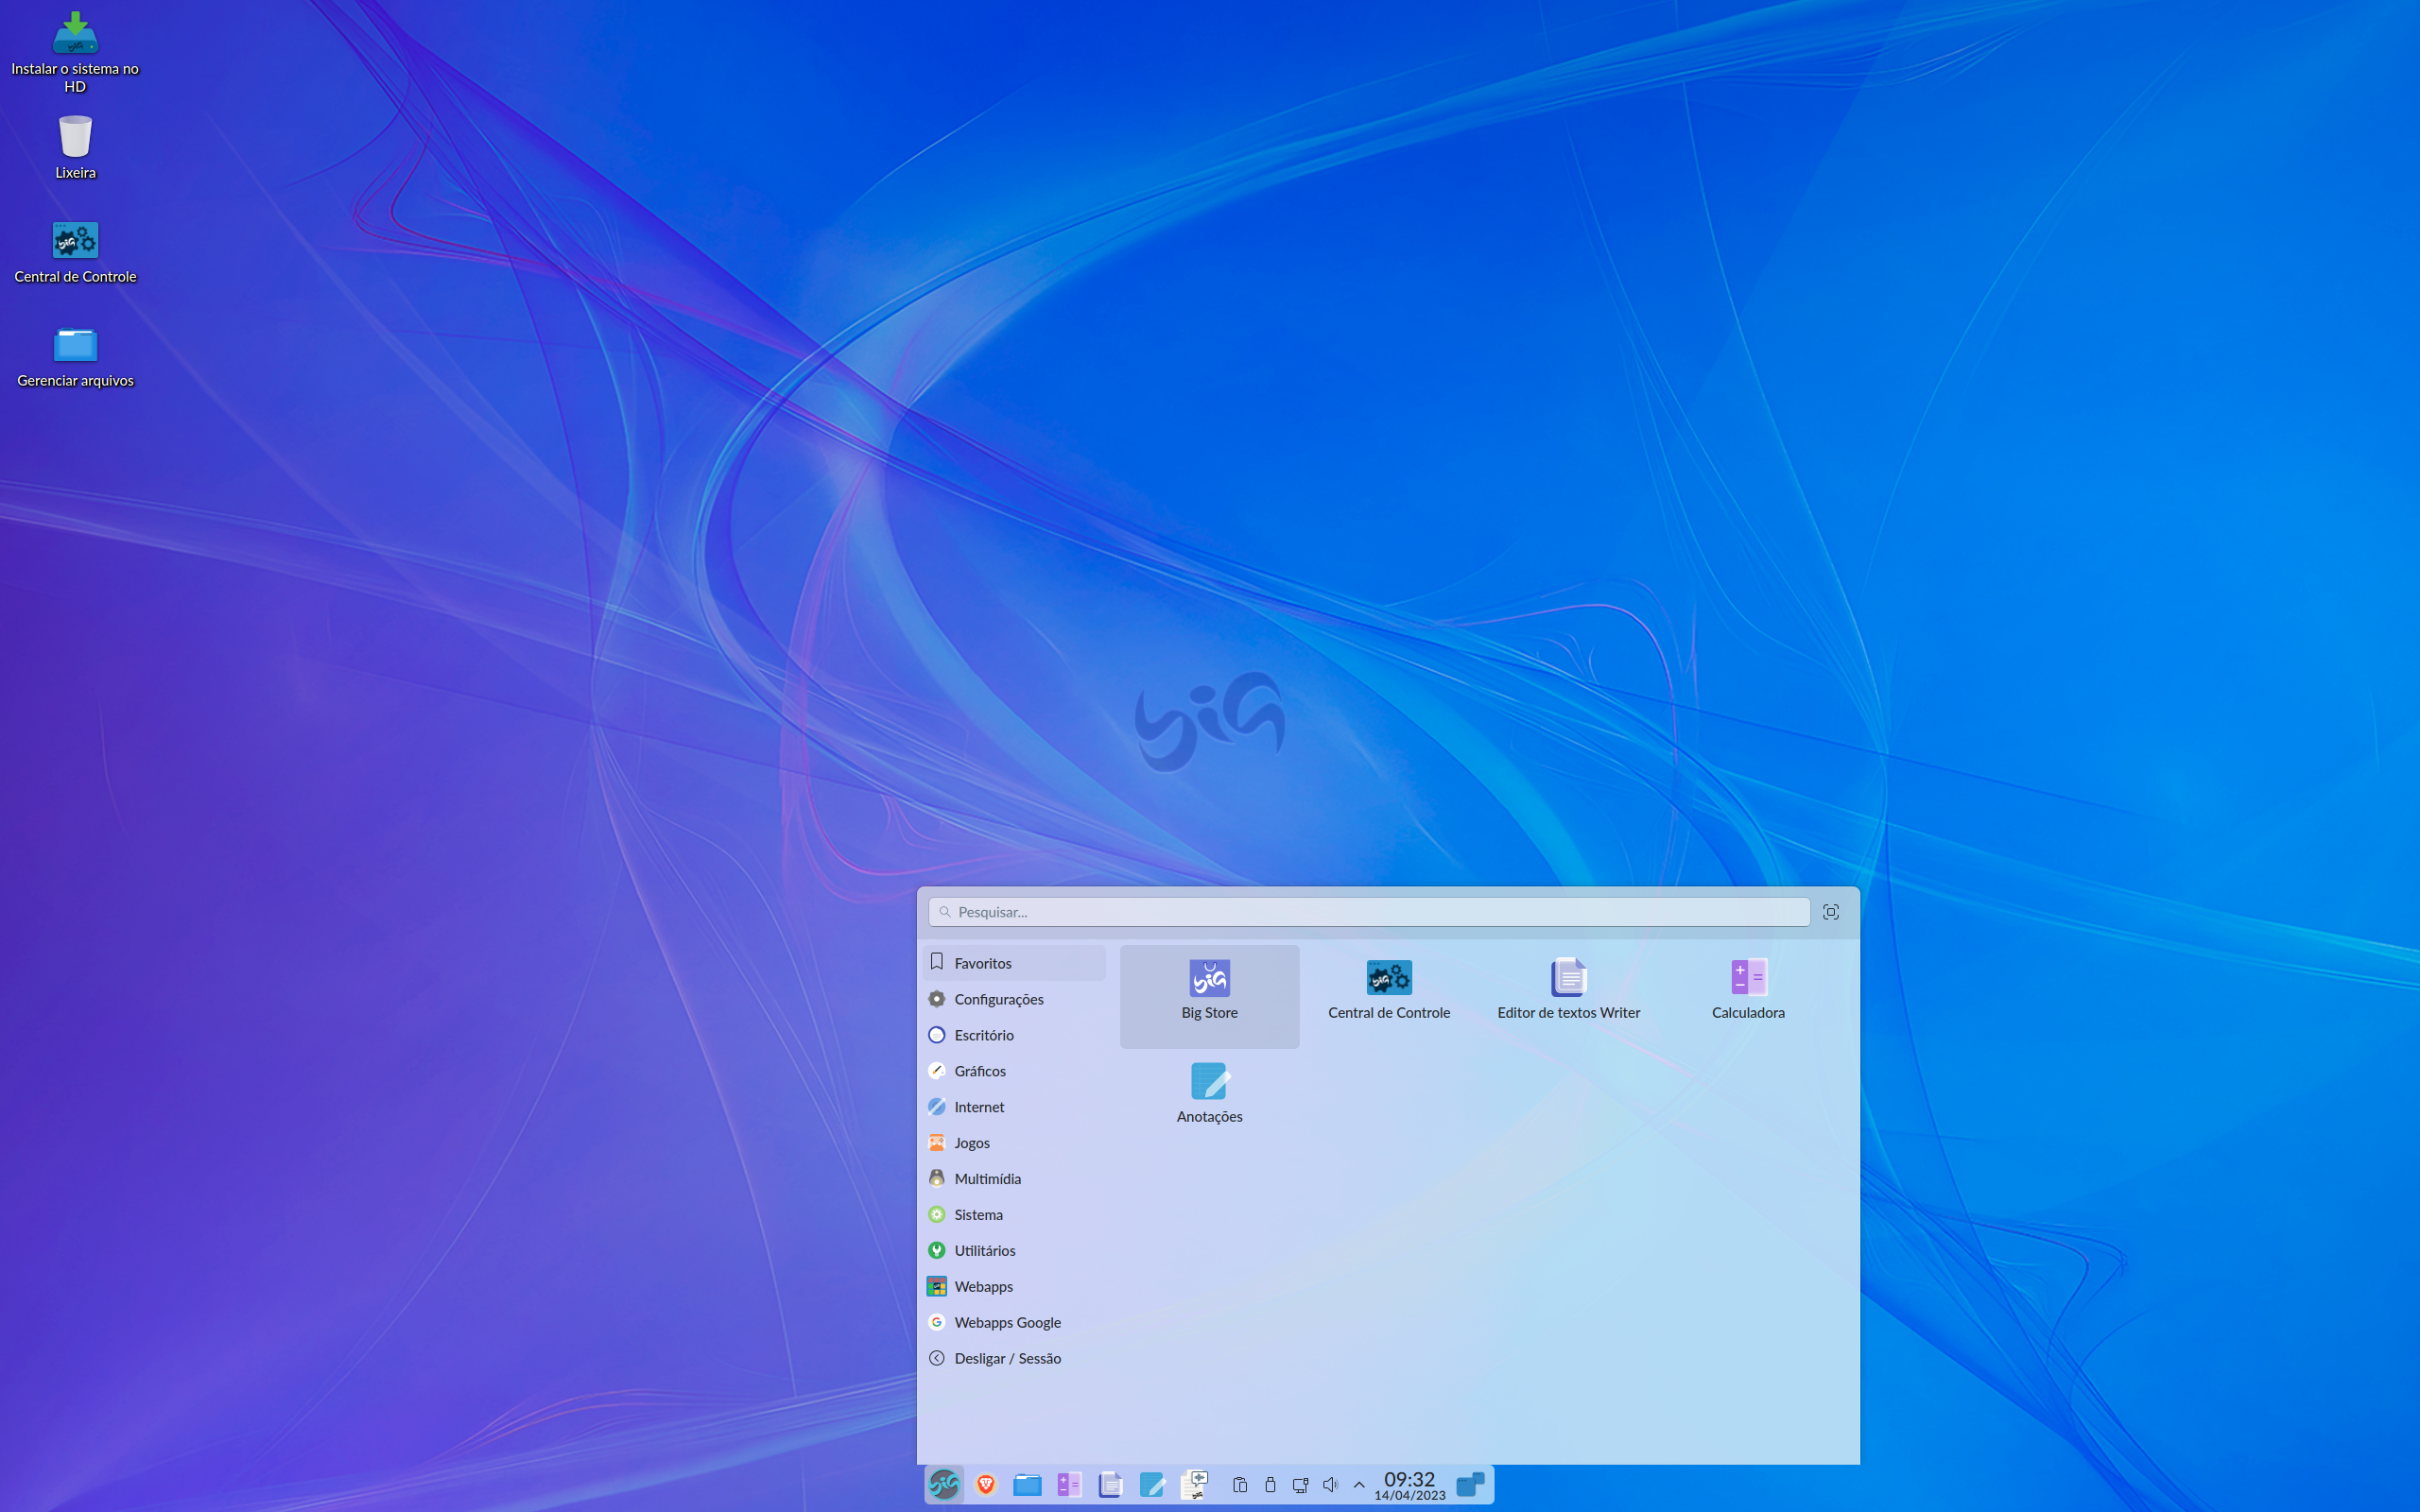Select the Configurações category
Viewport: 2420px width, 1512px height.
[1014, 999]
